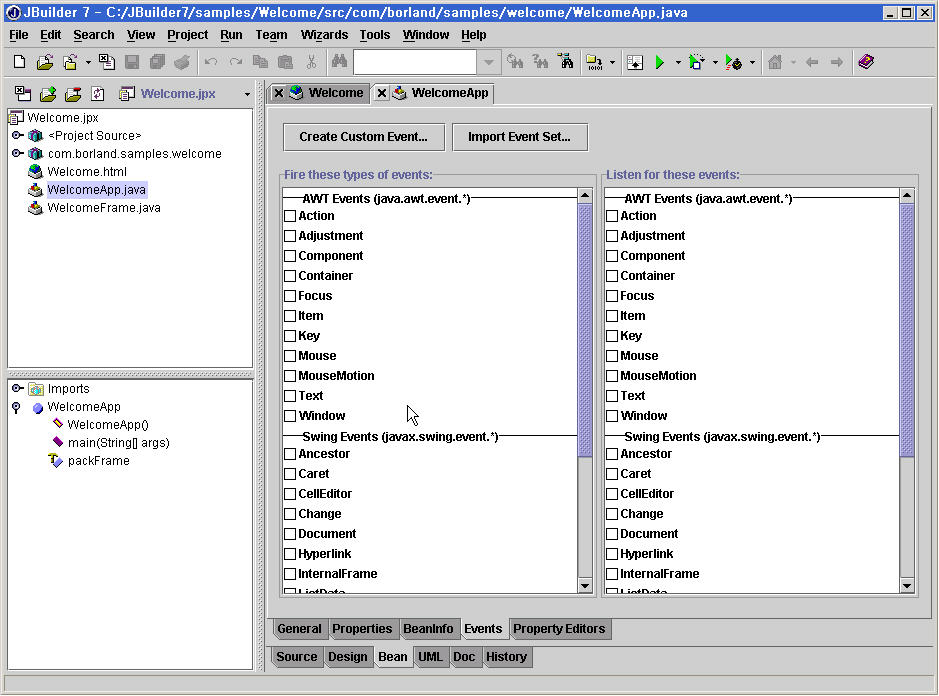939x696 pixels.
Task: Open the Help book icon
Action: click(x=866, y=62)
